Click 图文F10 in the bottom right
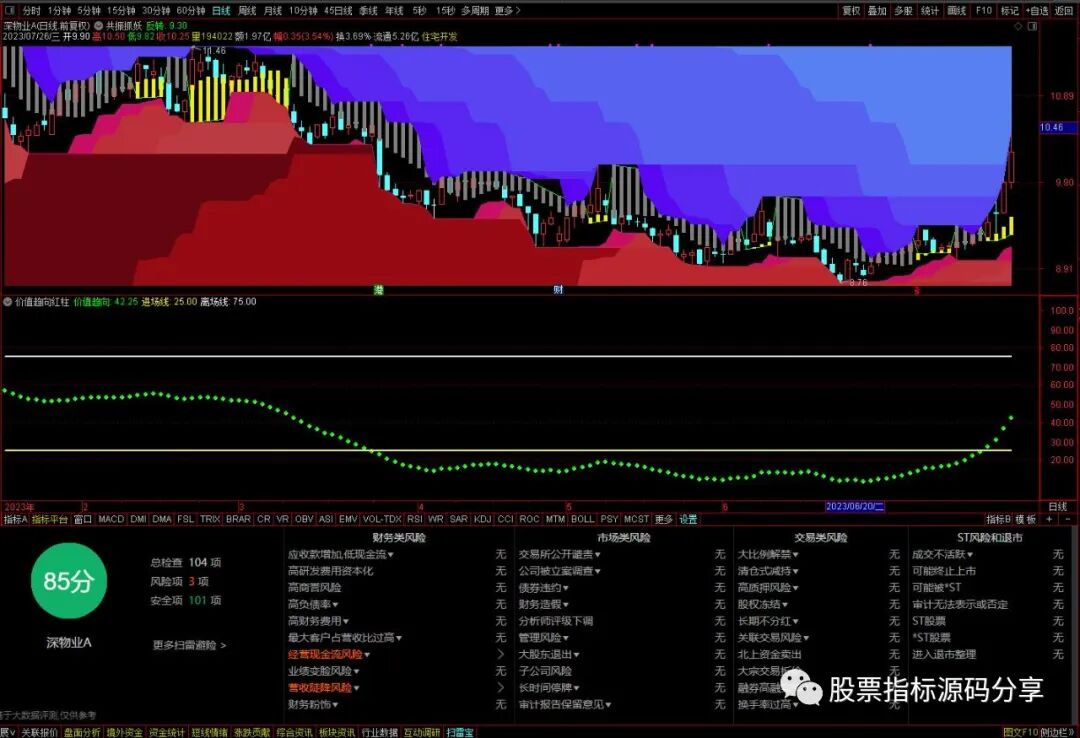 point(1020,732)
